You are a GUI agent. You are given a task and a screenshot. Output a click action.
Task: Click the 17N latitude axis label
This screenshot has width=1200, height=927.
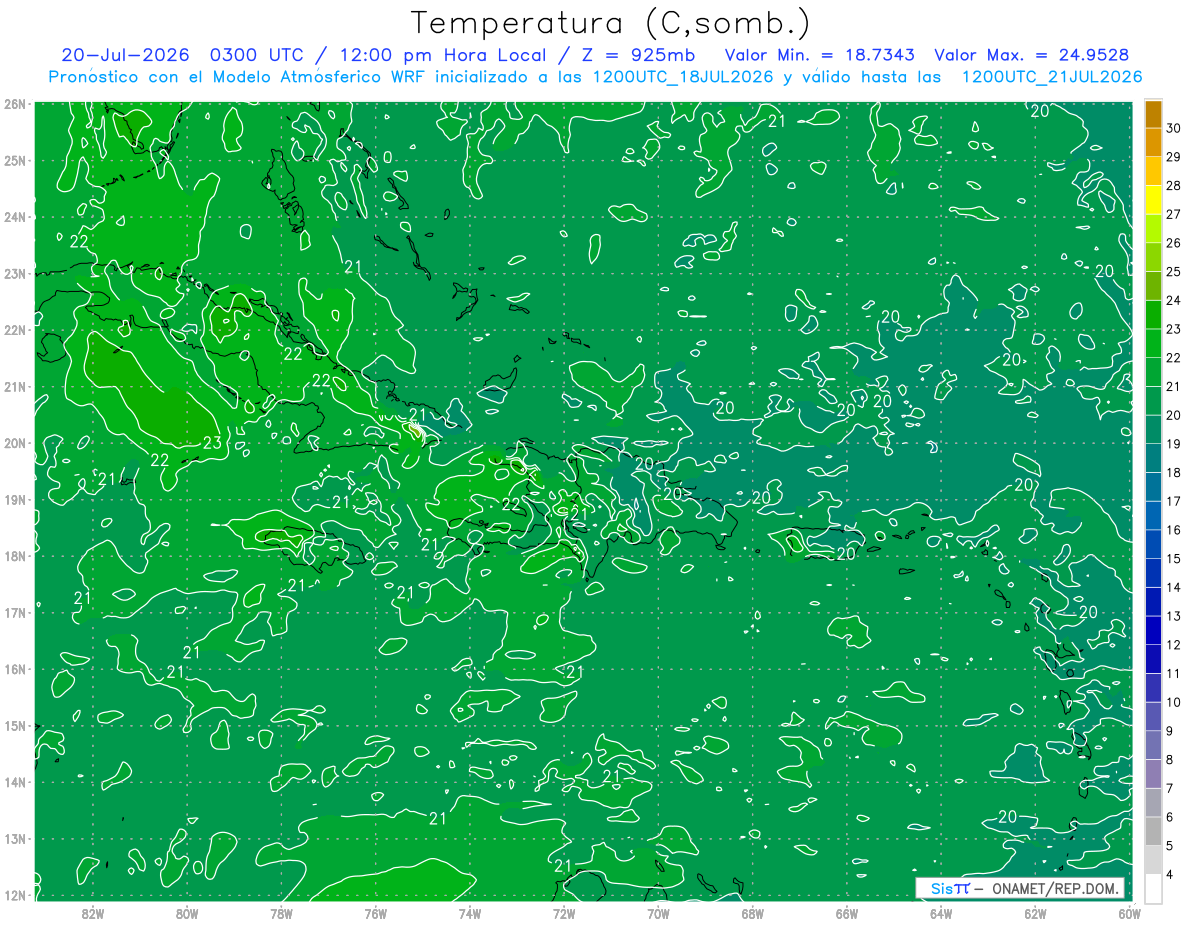tap(14, 613)
